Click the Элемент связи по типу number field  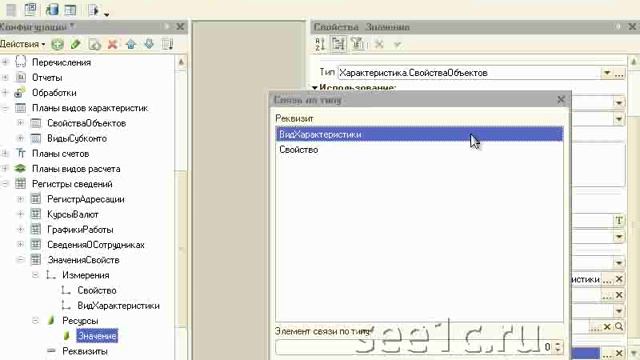click(414, 347)
